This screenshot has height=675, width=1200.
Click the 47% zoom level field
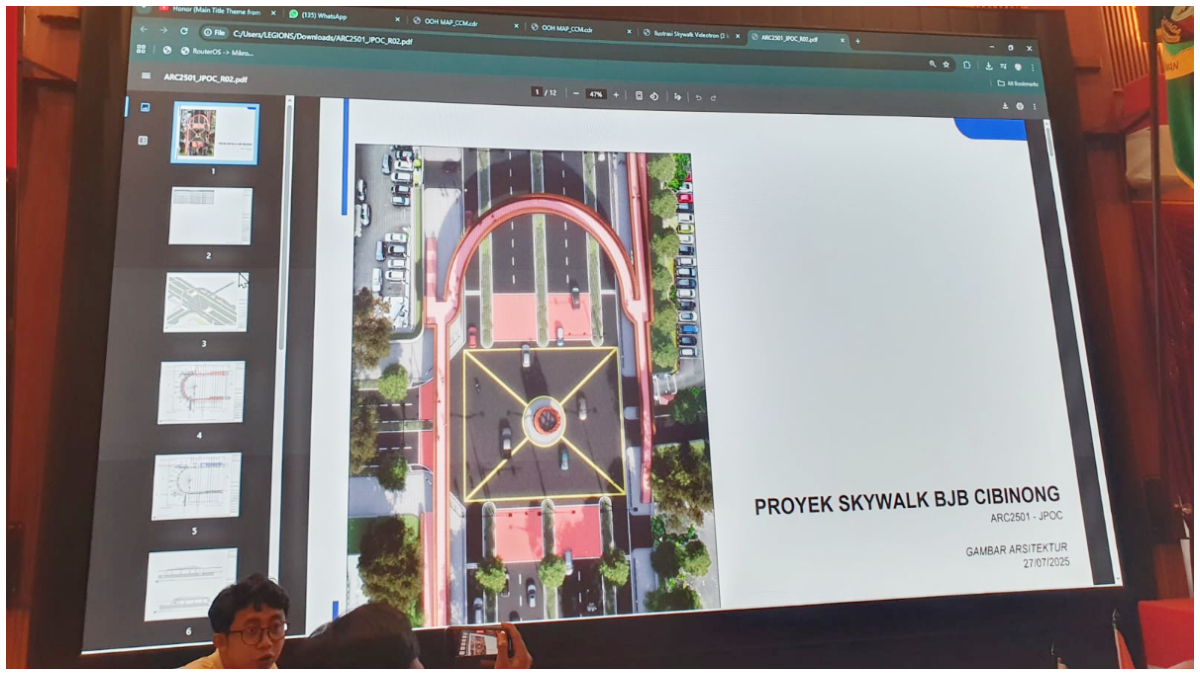point(596,94)
